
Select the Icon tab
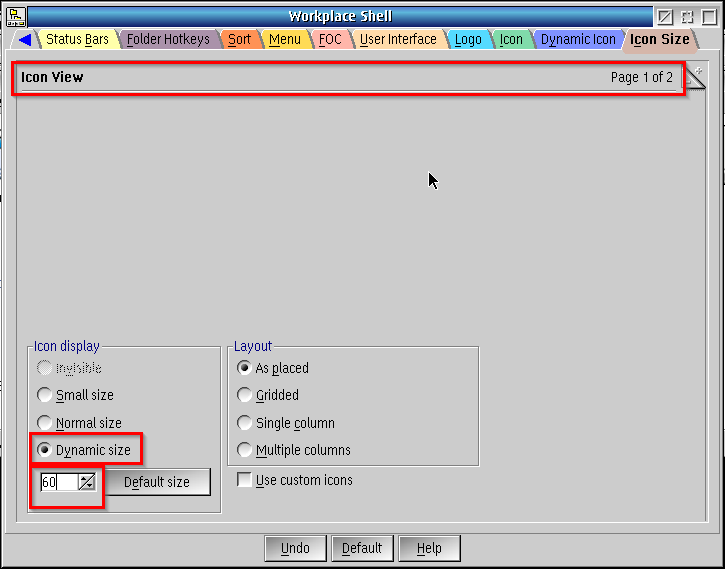pyautogui.click(x=511, y=40)
